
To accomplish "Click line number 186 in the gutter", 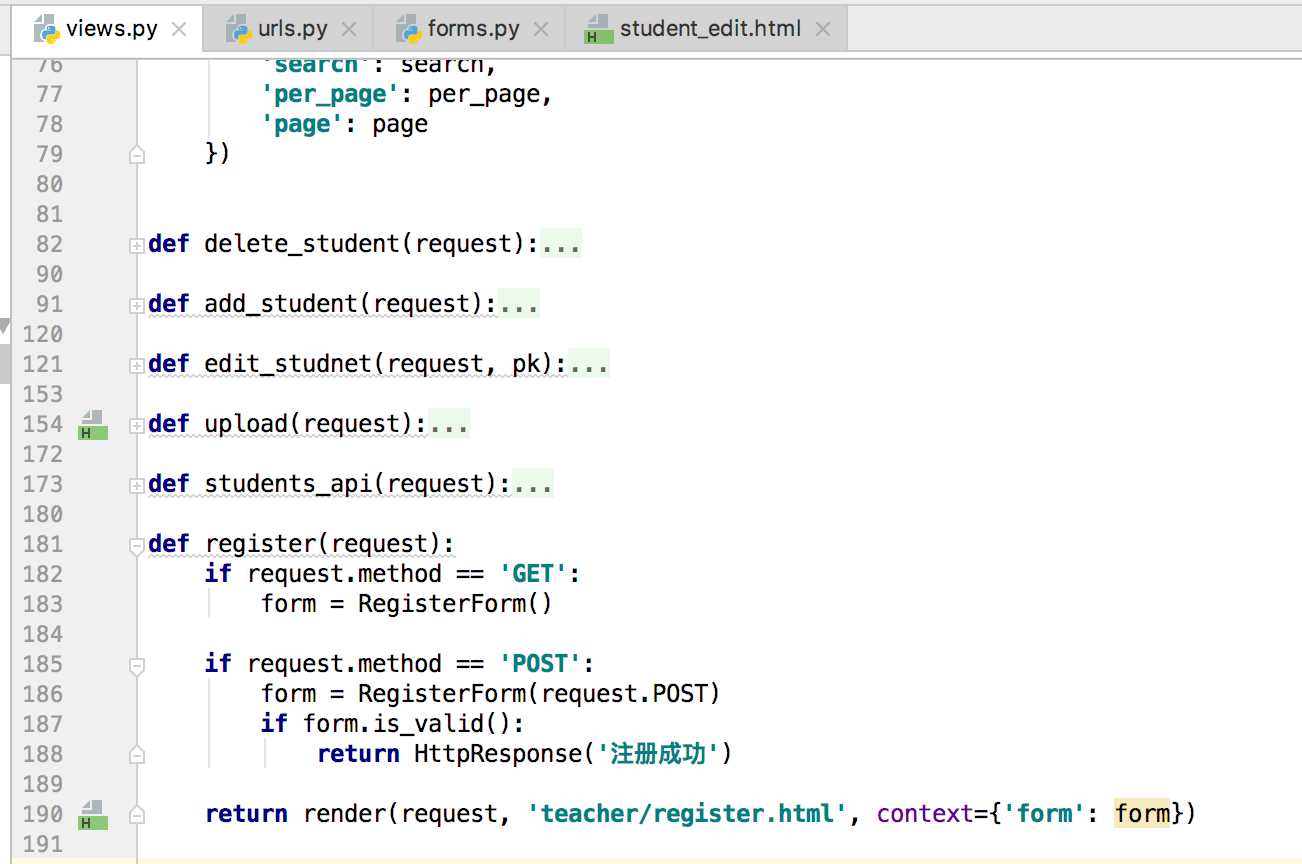I will pyautogui.click(x=42, y=694).
